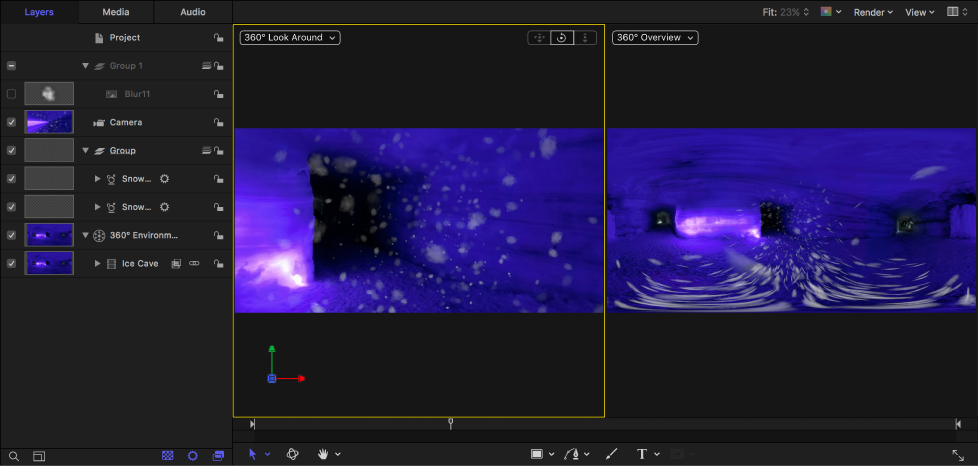The height and width of the screenshot is (466, 978).
Task: Click the dimmed mask tool icon
Action: tap(677, 454)
